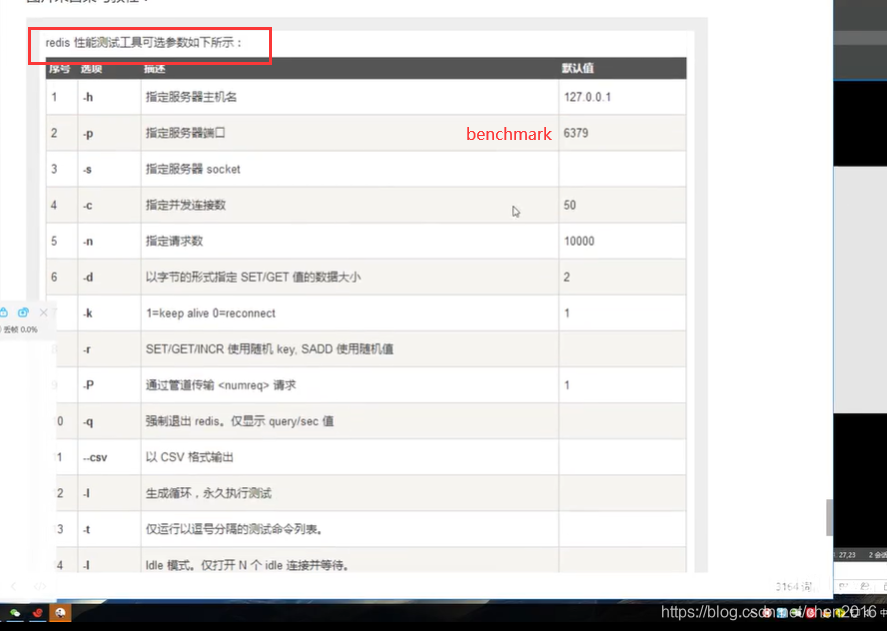Click the </> code icon at the page bottom
The image size is (887, 631).
click(x=40, y=586)
